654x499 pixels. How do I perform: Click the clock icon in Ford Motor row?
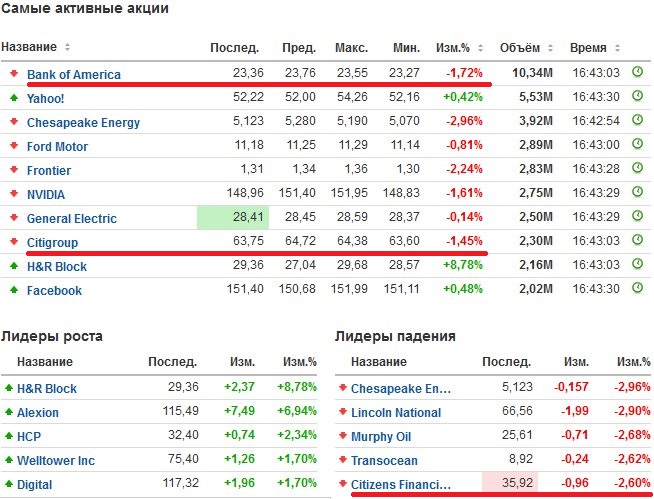[638, 146]
